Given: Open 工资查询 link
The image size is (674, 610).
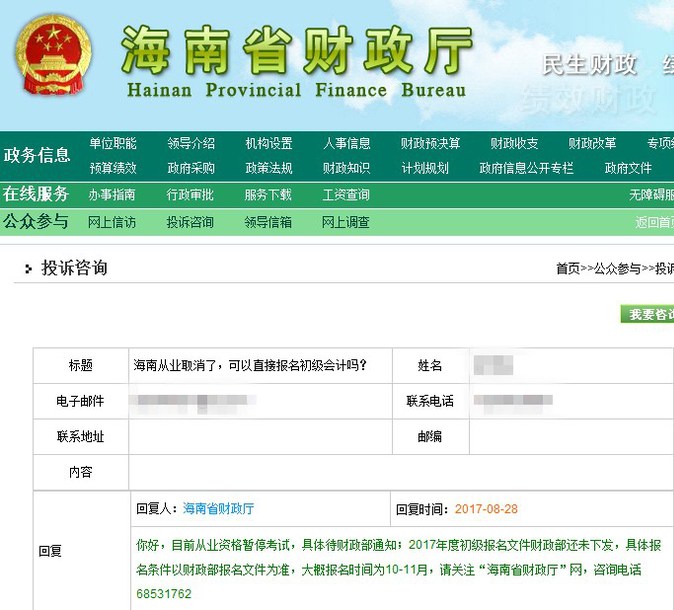Looking at the screenshot, I should coord(346,195).
